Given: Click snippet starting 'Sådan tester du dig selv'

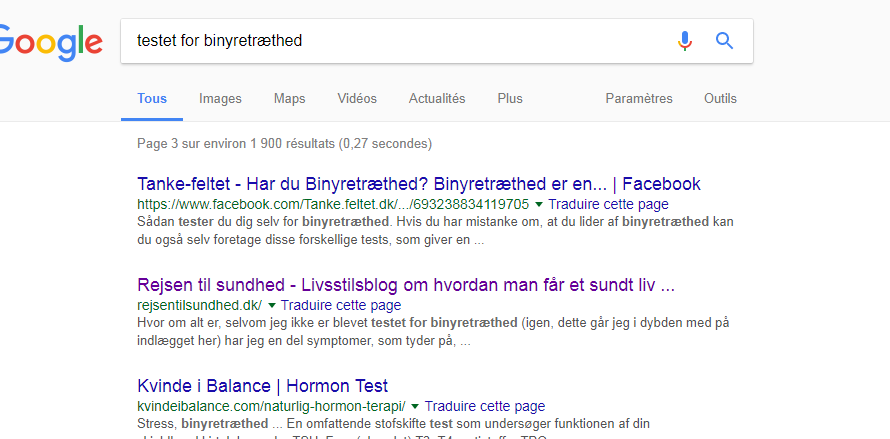Looking at the screenshot, I should click(x=435, y=231).
